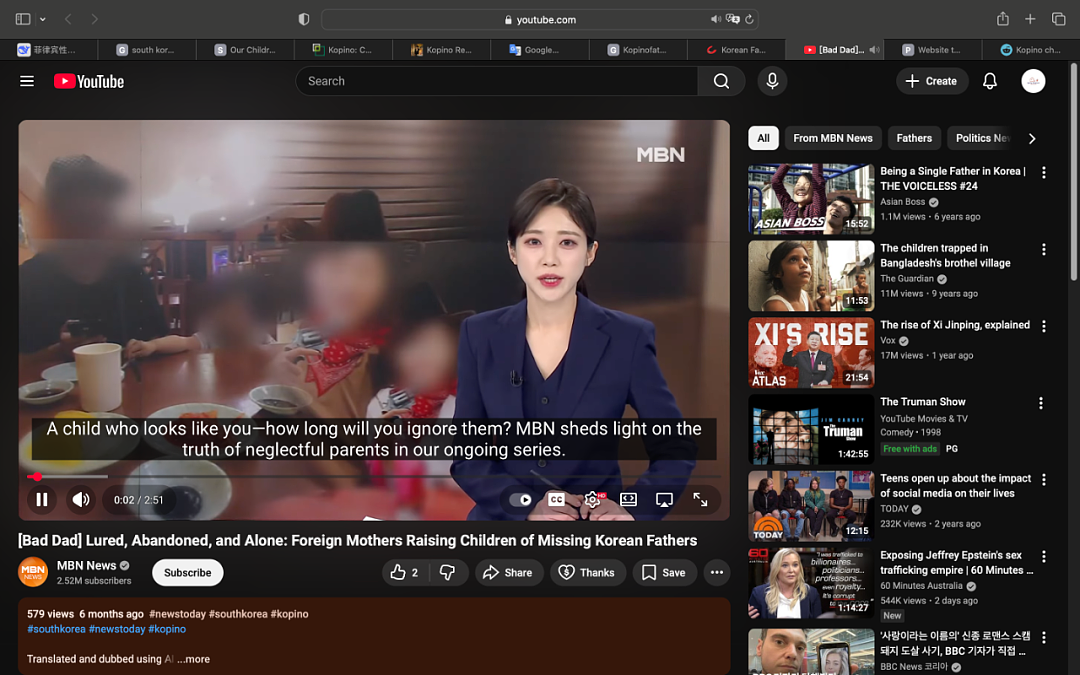The height and width of the screenshot is (675, 1080).
Task: Open options for rise of Xi Jinping video
Action: pyautogui.click(x=1043, y=326)
